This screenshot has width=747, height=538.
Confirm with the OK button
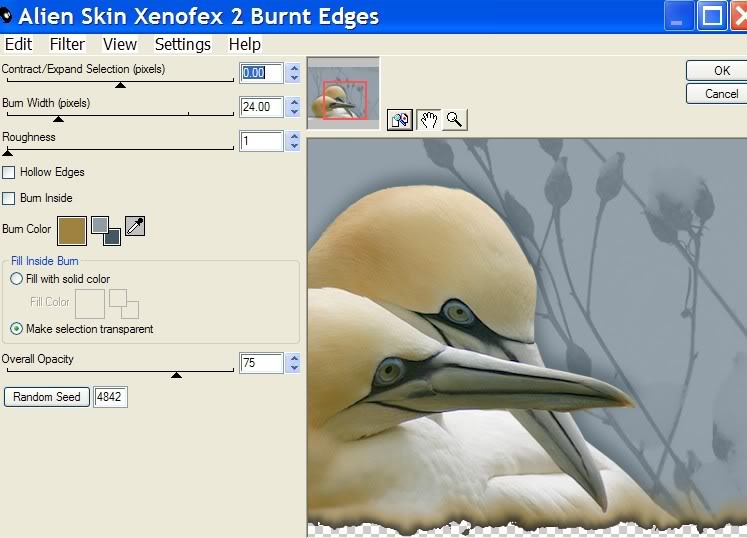tap(717, 71)
